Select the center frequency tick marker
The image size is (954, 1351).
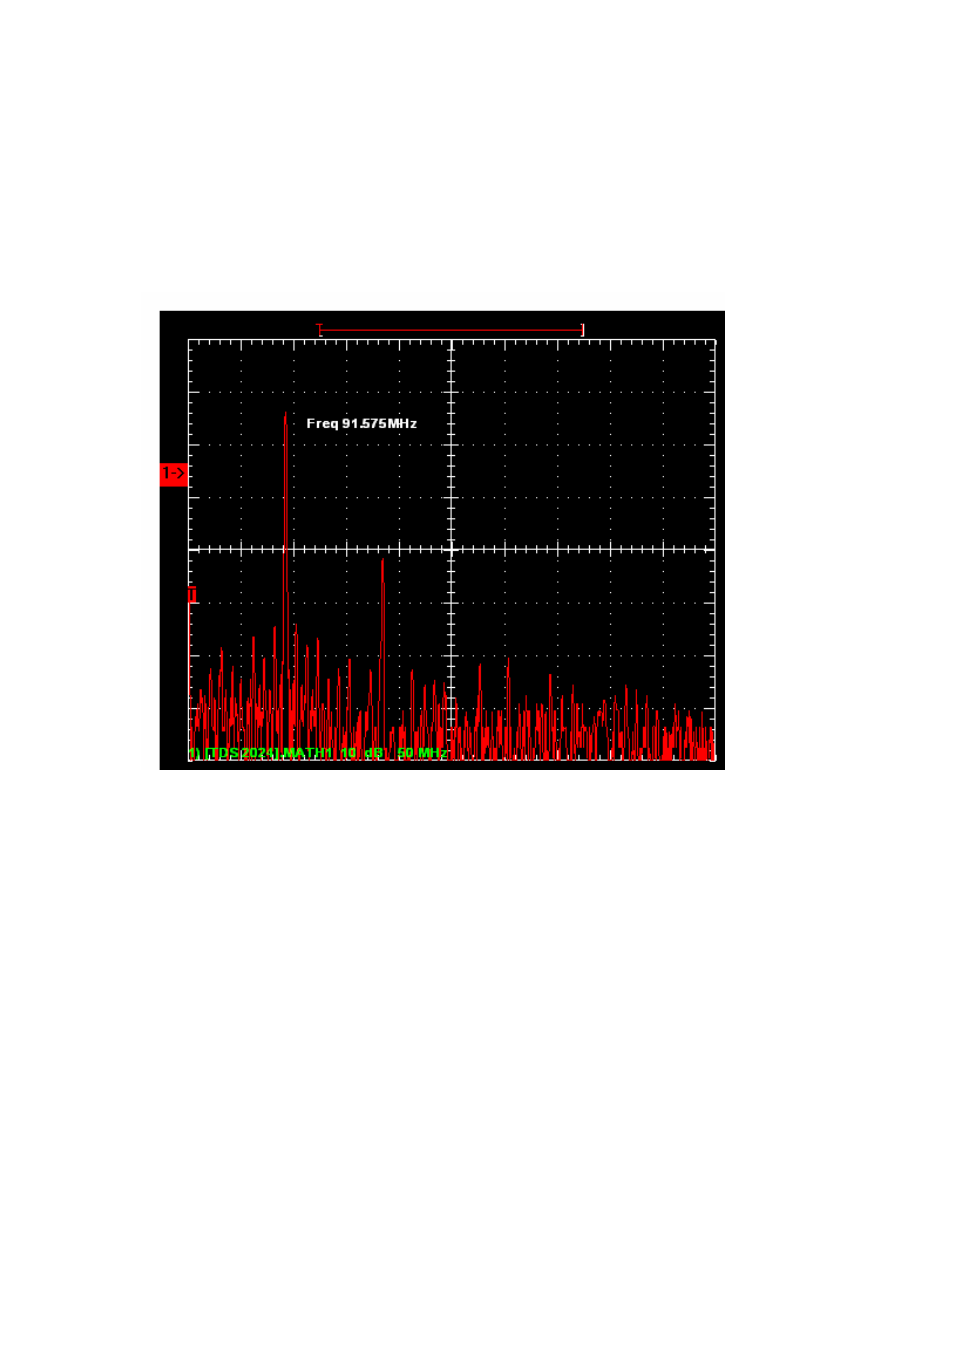(452, 549)
